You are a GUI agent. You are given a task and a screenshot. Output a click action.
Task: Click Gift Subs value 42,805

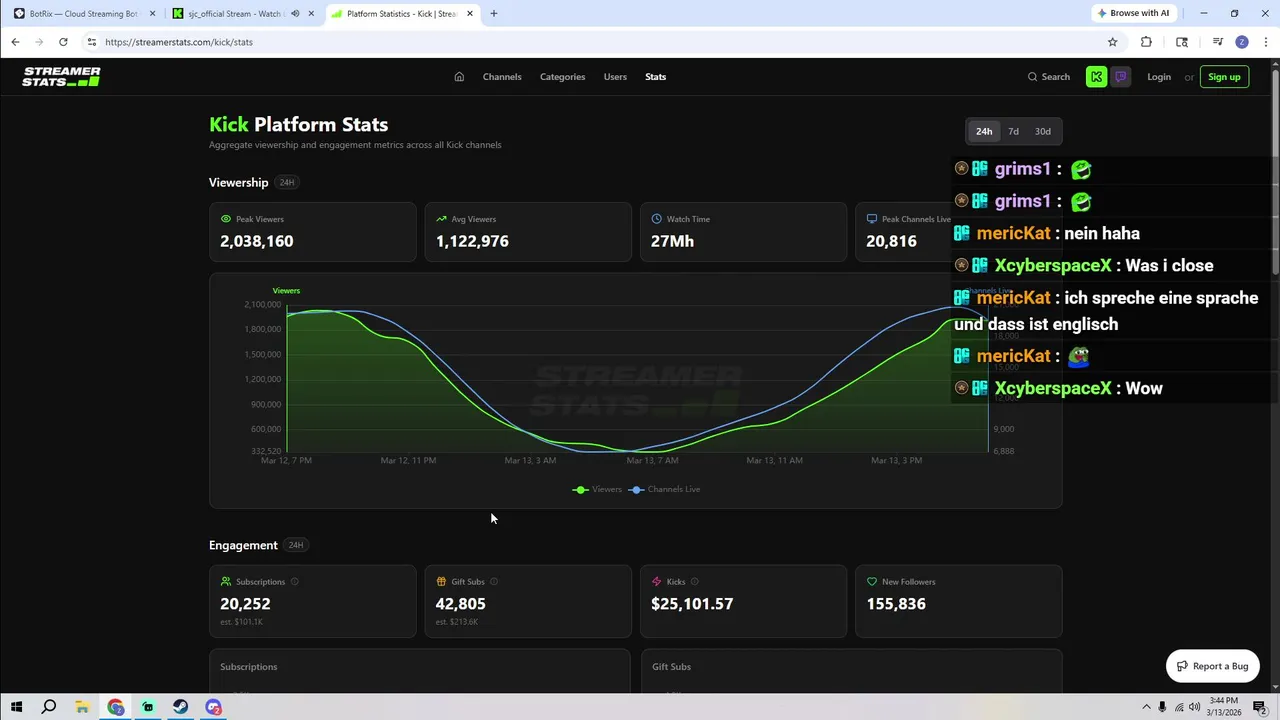tap(460, 604)
